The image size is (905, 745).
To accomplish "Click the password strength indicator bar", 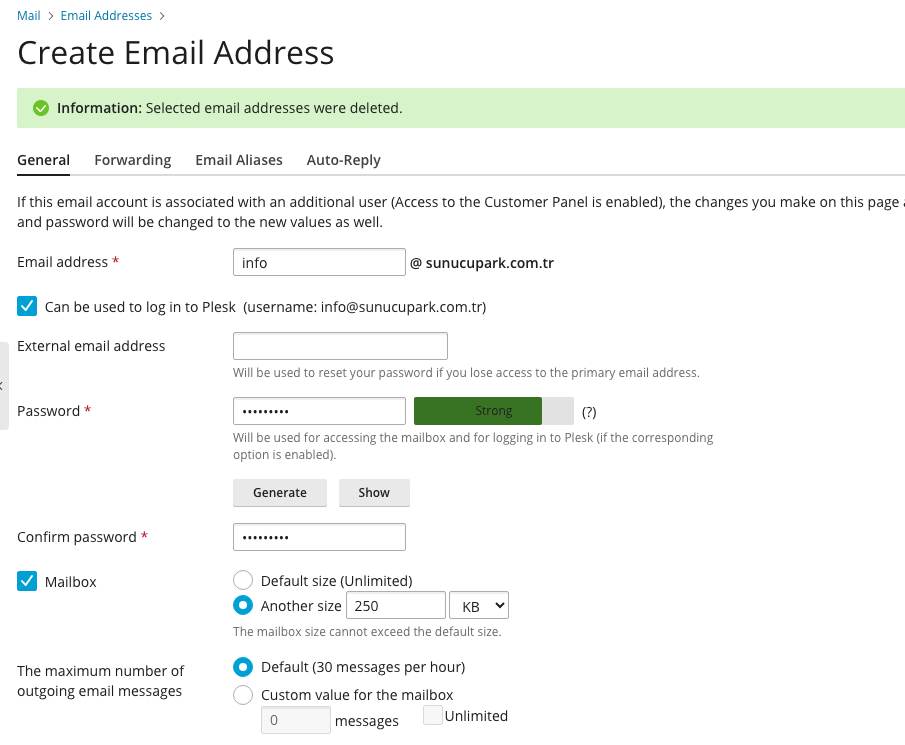I will click(x=494, y=411).
